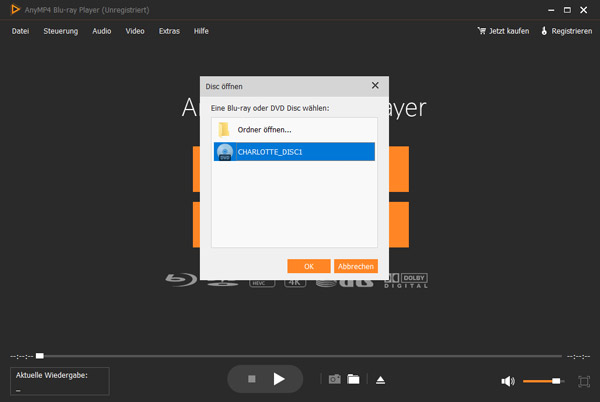Maximize the AnyMP4 Blu-ray Player window

(x=567, y=10)
